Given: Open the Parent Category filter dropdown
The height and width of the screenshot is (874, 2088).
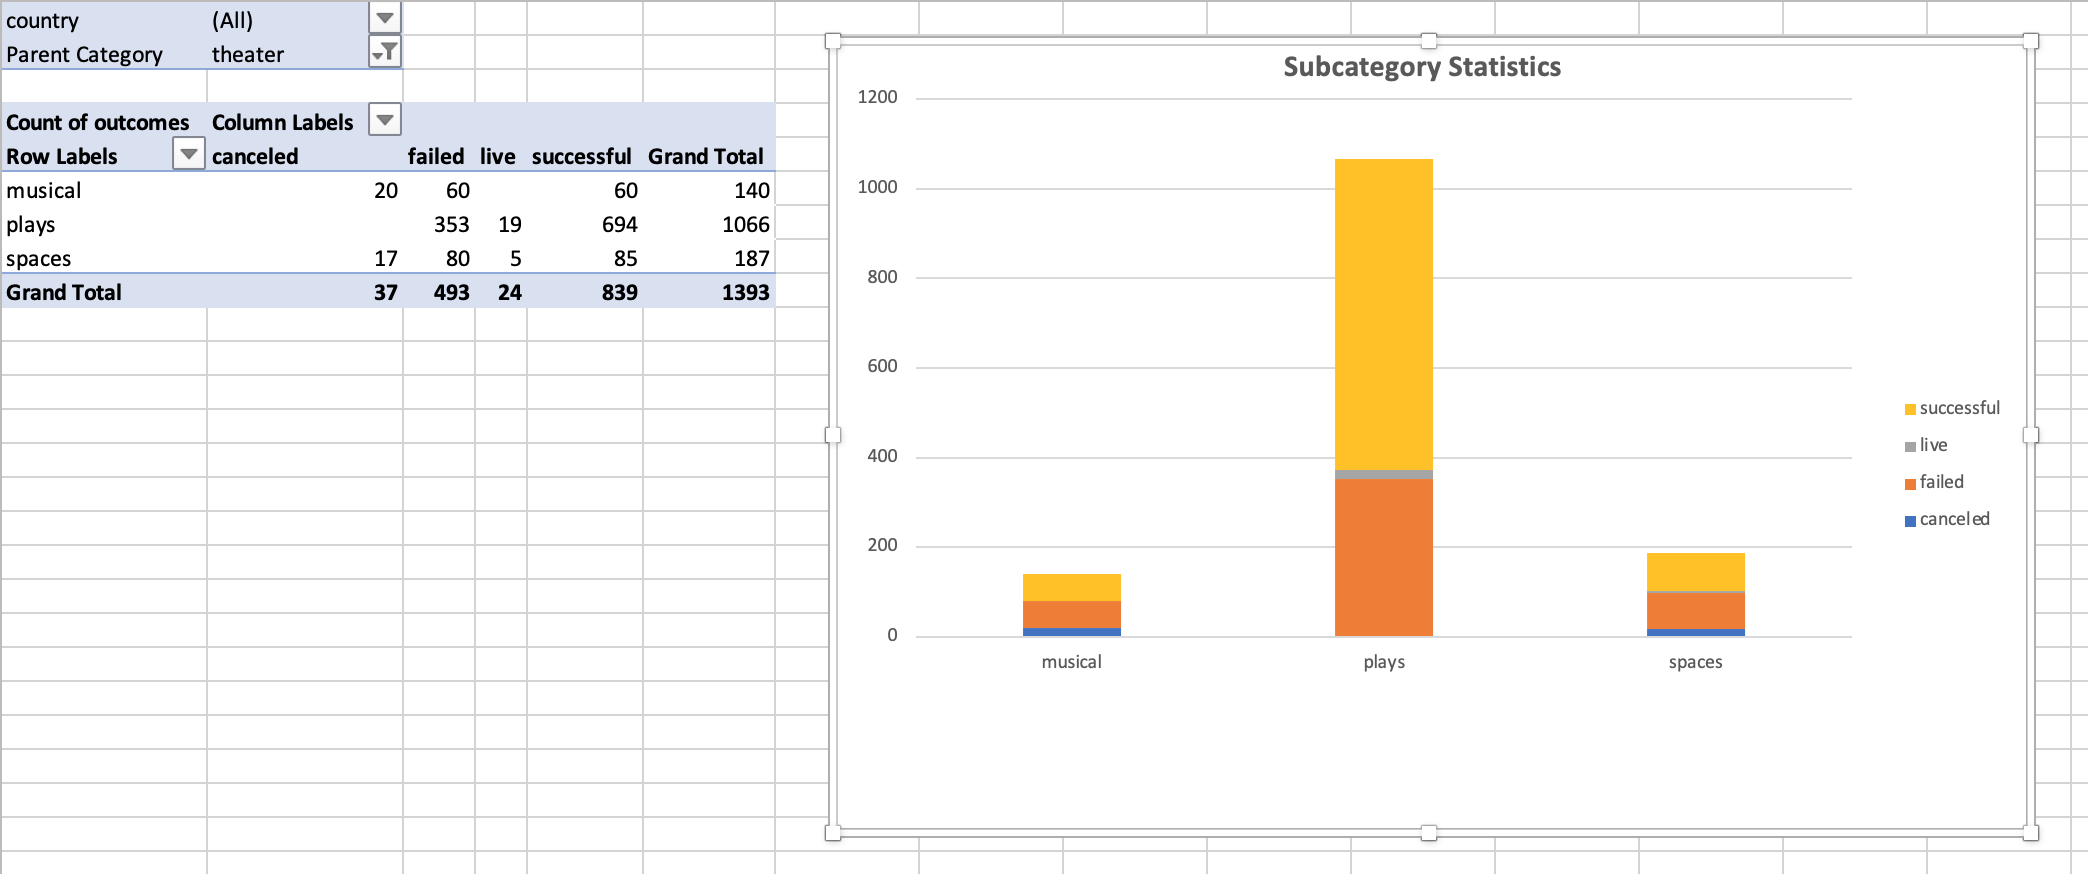Looking at the screenshot, I should (385, 51).
